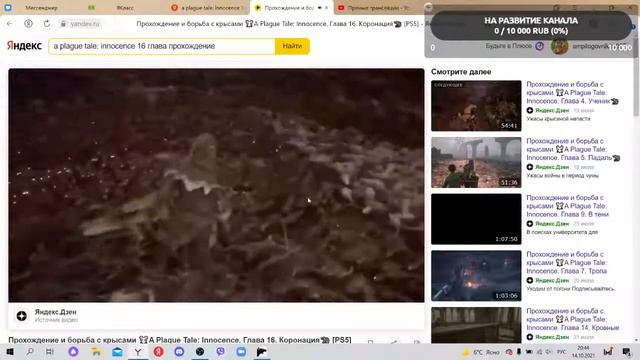Open the user profile avatar

[x=559, y=46]
